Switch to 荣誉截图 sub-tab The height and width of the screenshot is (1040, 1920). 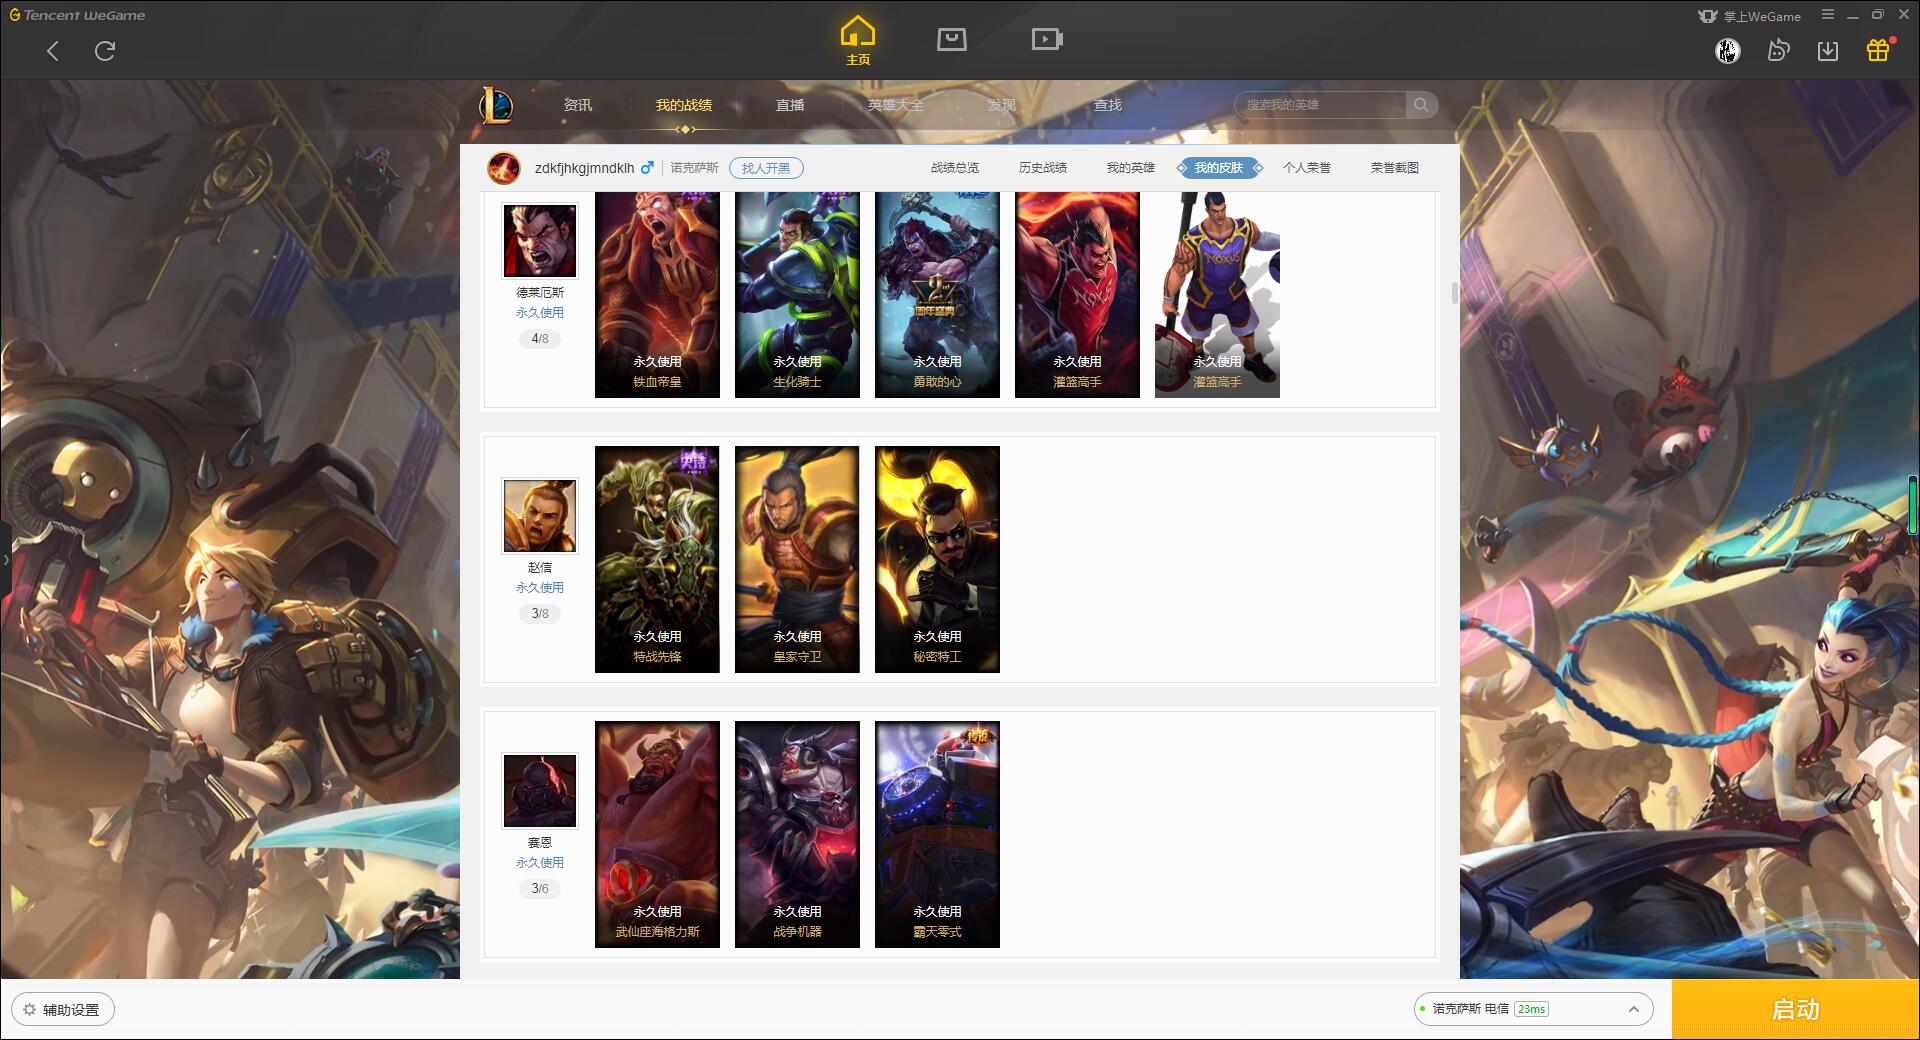tap(1395, 168)
